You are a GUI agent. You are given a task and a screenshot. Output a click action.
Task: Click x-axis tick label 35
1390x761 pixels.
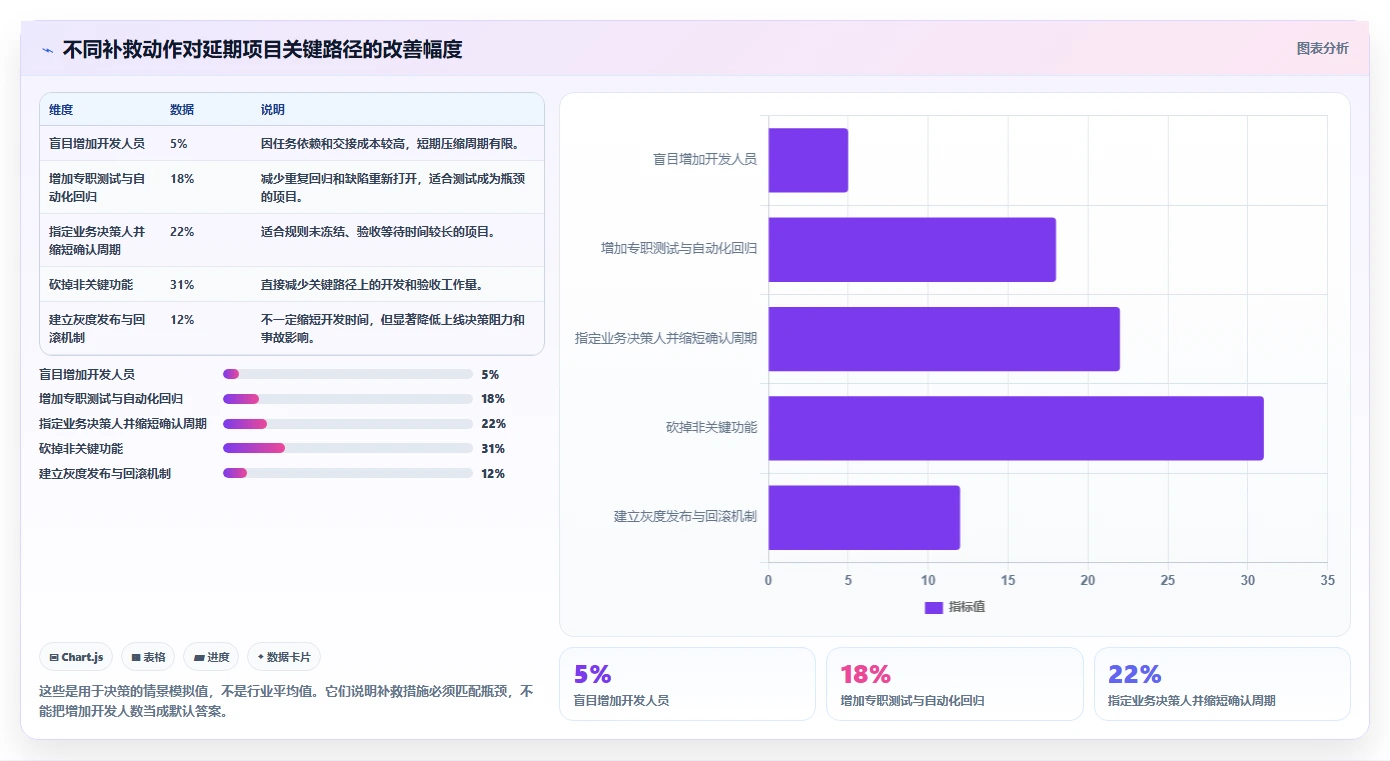[1327, 581]
